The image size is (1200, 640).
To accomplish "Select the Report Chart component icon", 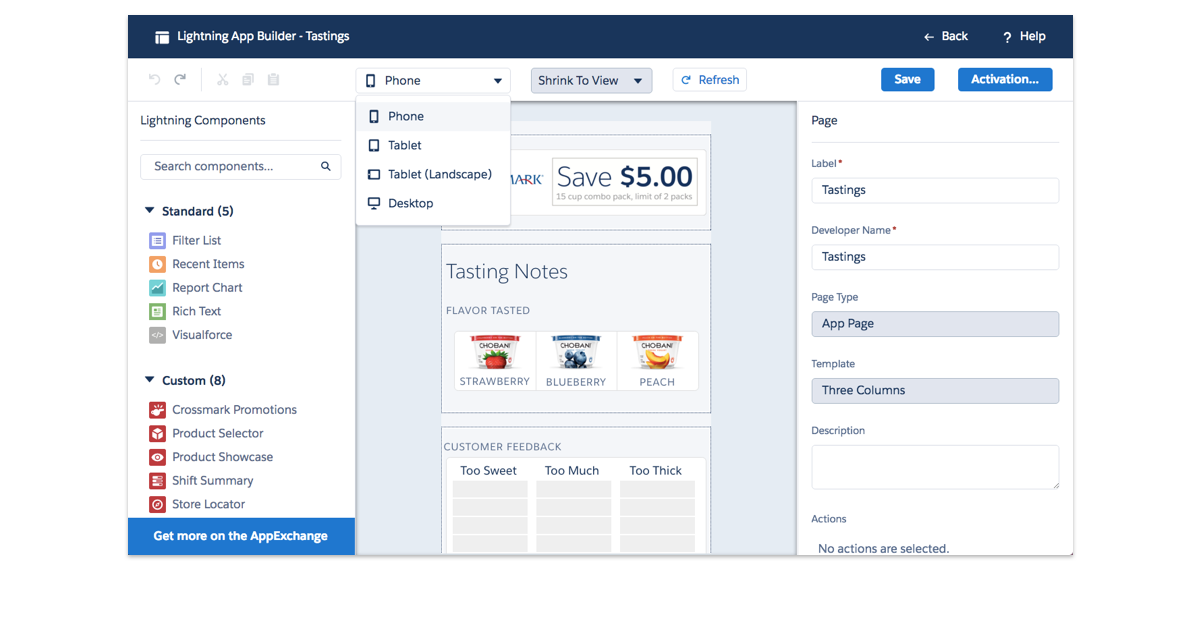I will (x=157, y=288).
